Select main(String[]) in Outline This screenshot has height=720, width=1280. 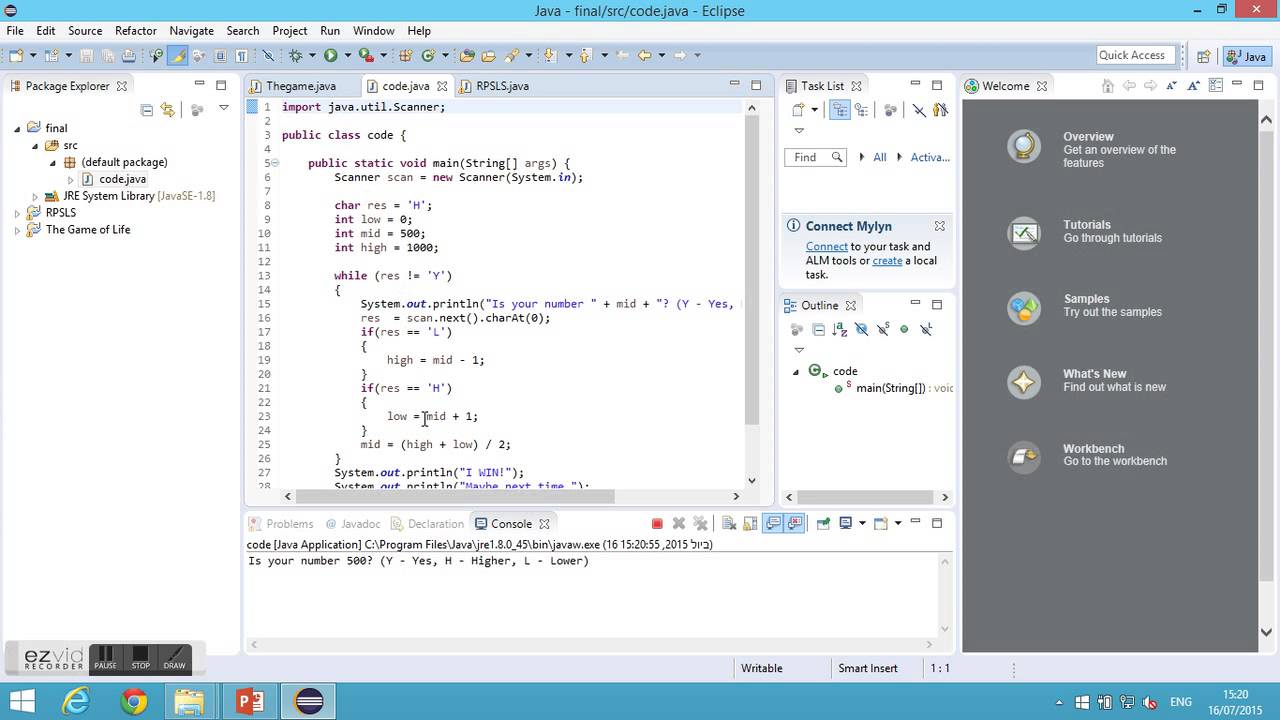point(890,388)
